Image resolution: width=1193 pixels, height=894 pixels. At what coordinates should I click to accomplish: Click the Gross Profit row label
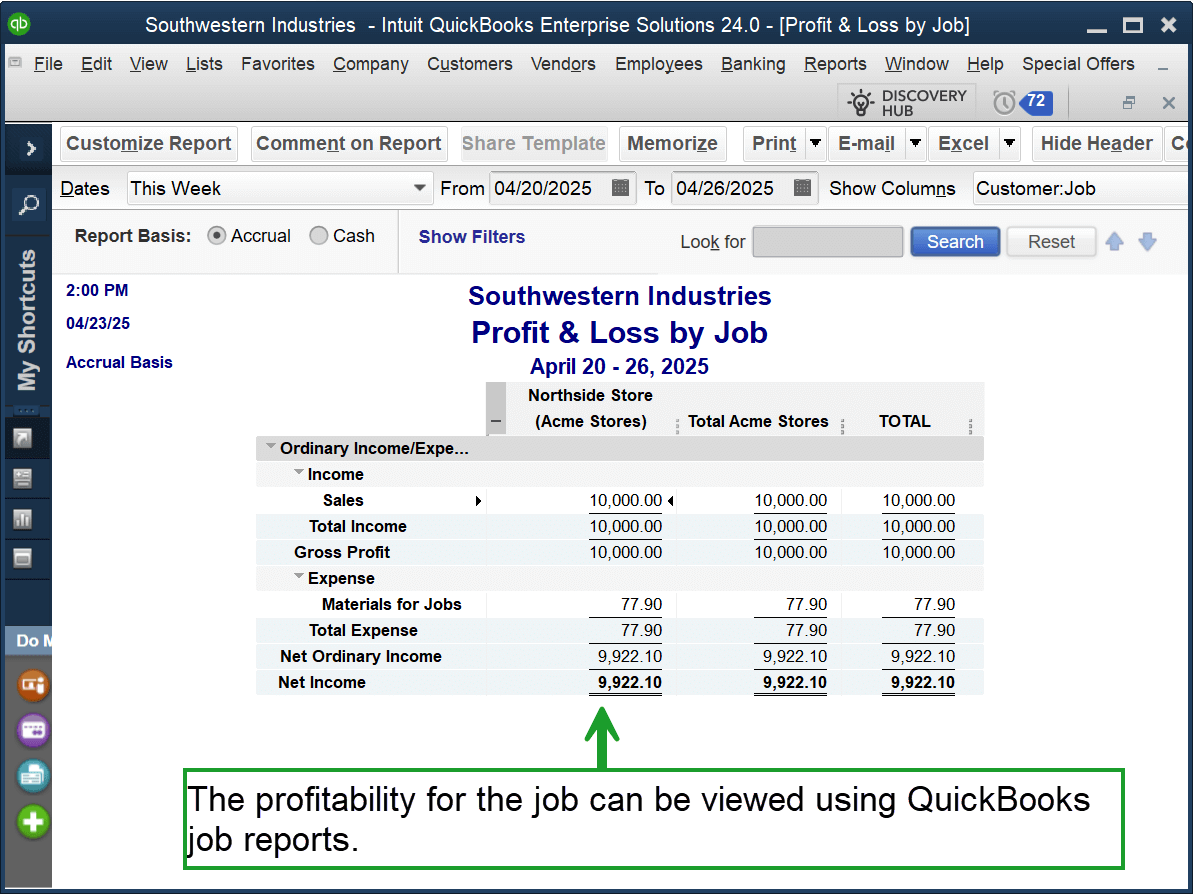point(342,552)
